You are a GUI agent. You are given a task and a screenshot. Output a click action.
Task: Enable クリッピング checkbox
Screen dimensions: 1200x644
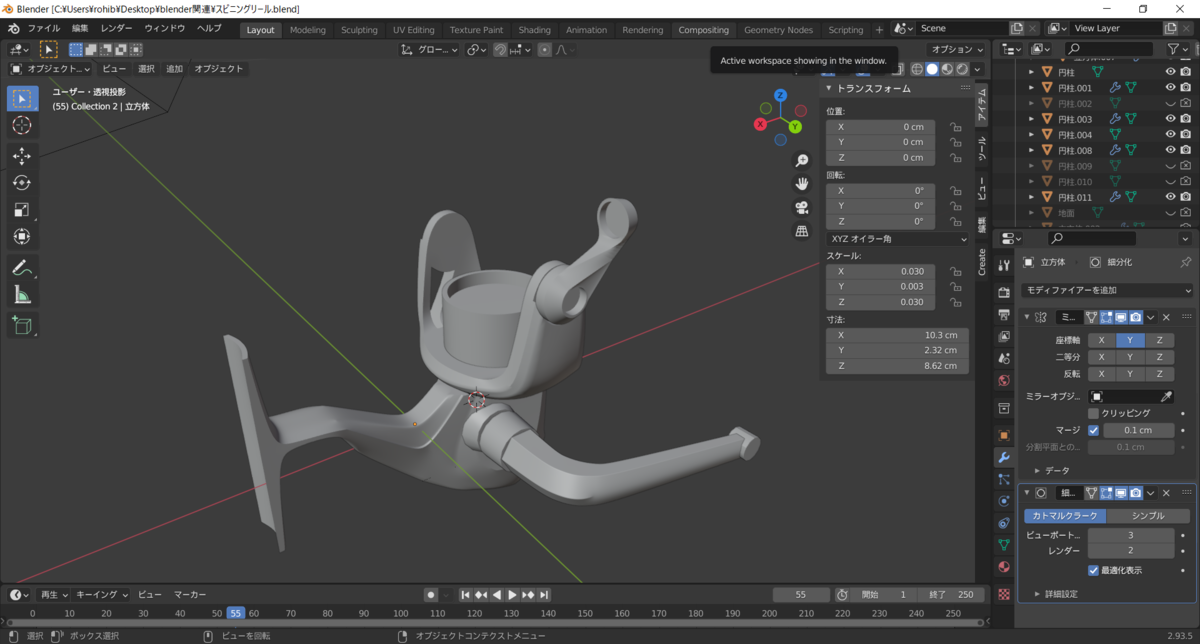coord(1093,413)
